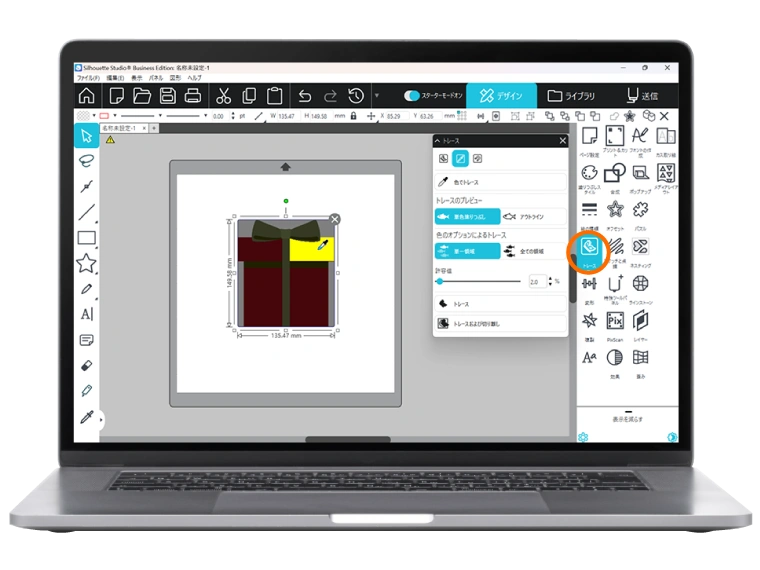Adjust the tolerance slider handle
Viewport: 760px width, 570px height.
point(440,282)
